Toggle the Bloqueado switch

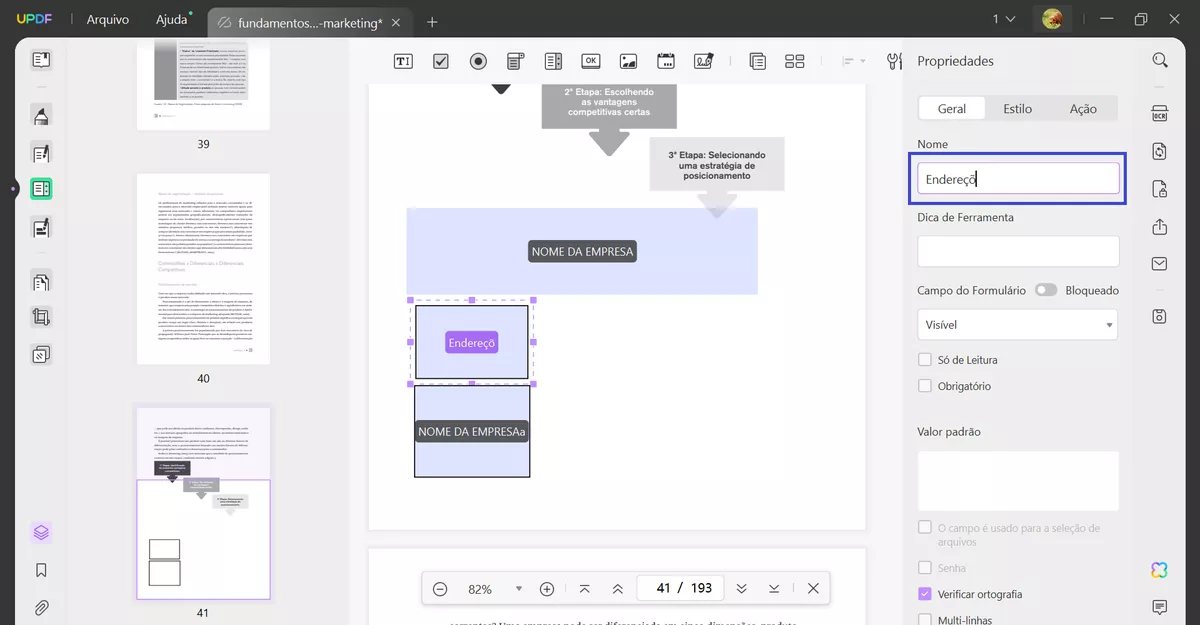click(1046, 290)
